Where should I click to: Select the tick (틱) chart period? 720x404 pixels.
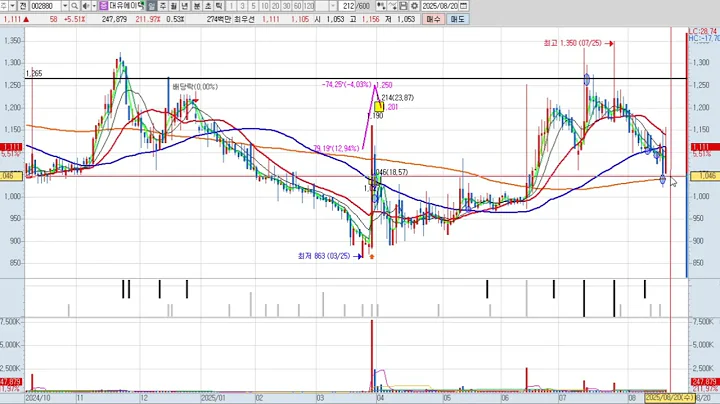point(219,6)
